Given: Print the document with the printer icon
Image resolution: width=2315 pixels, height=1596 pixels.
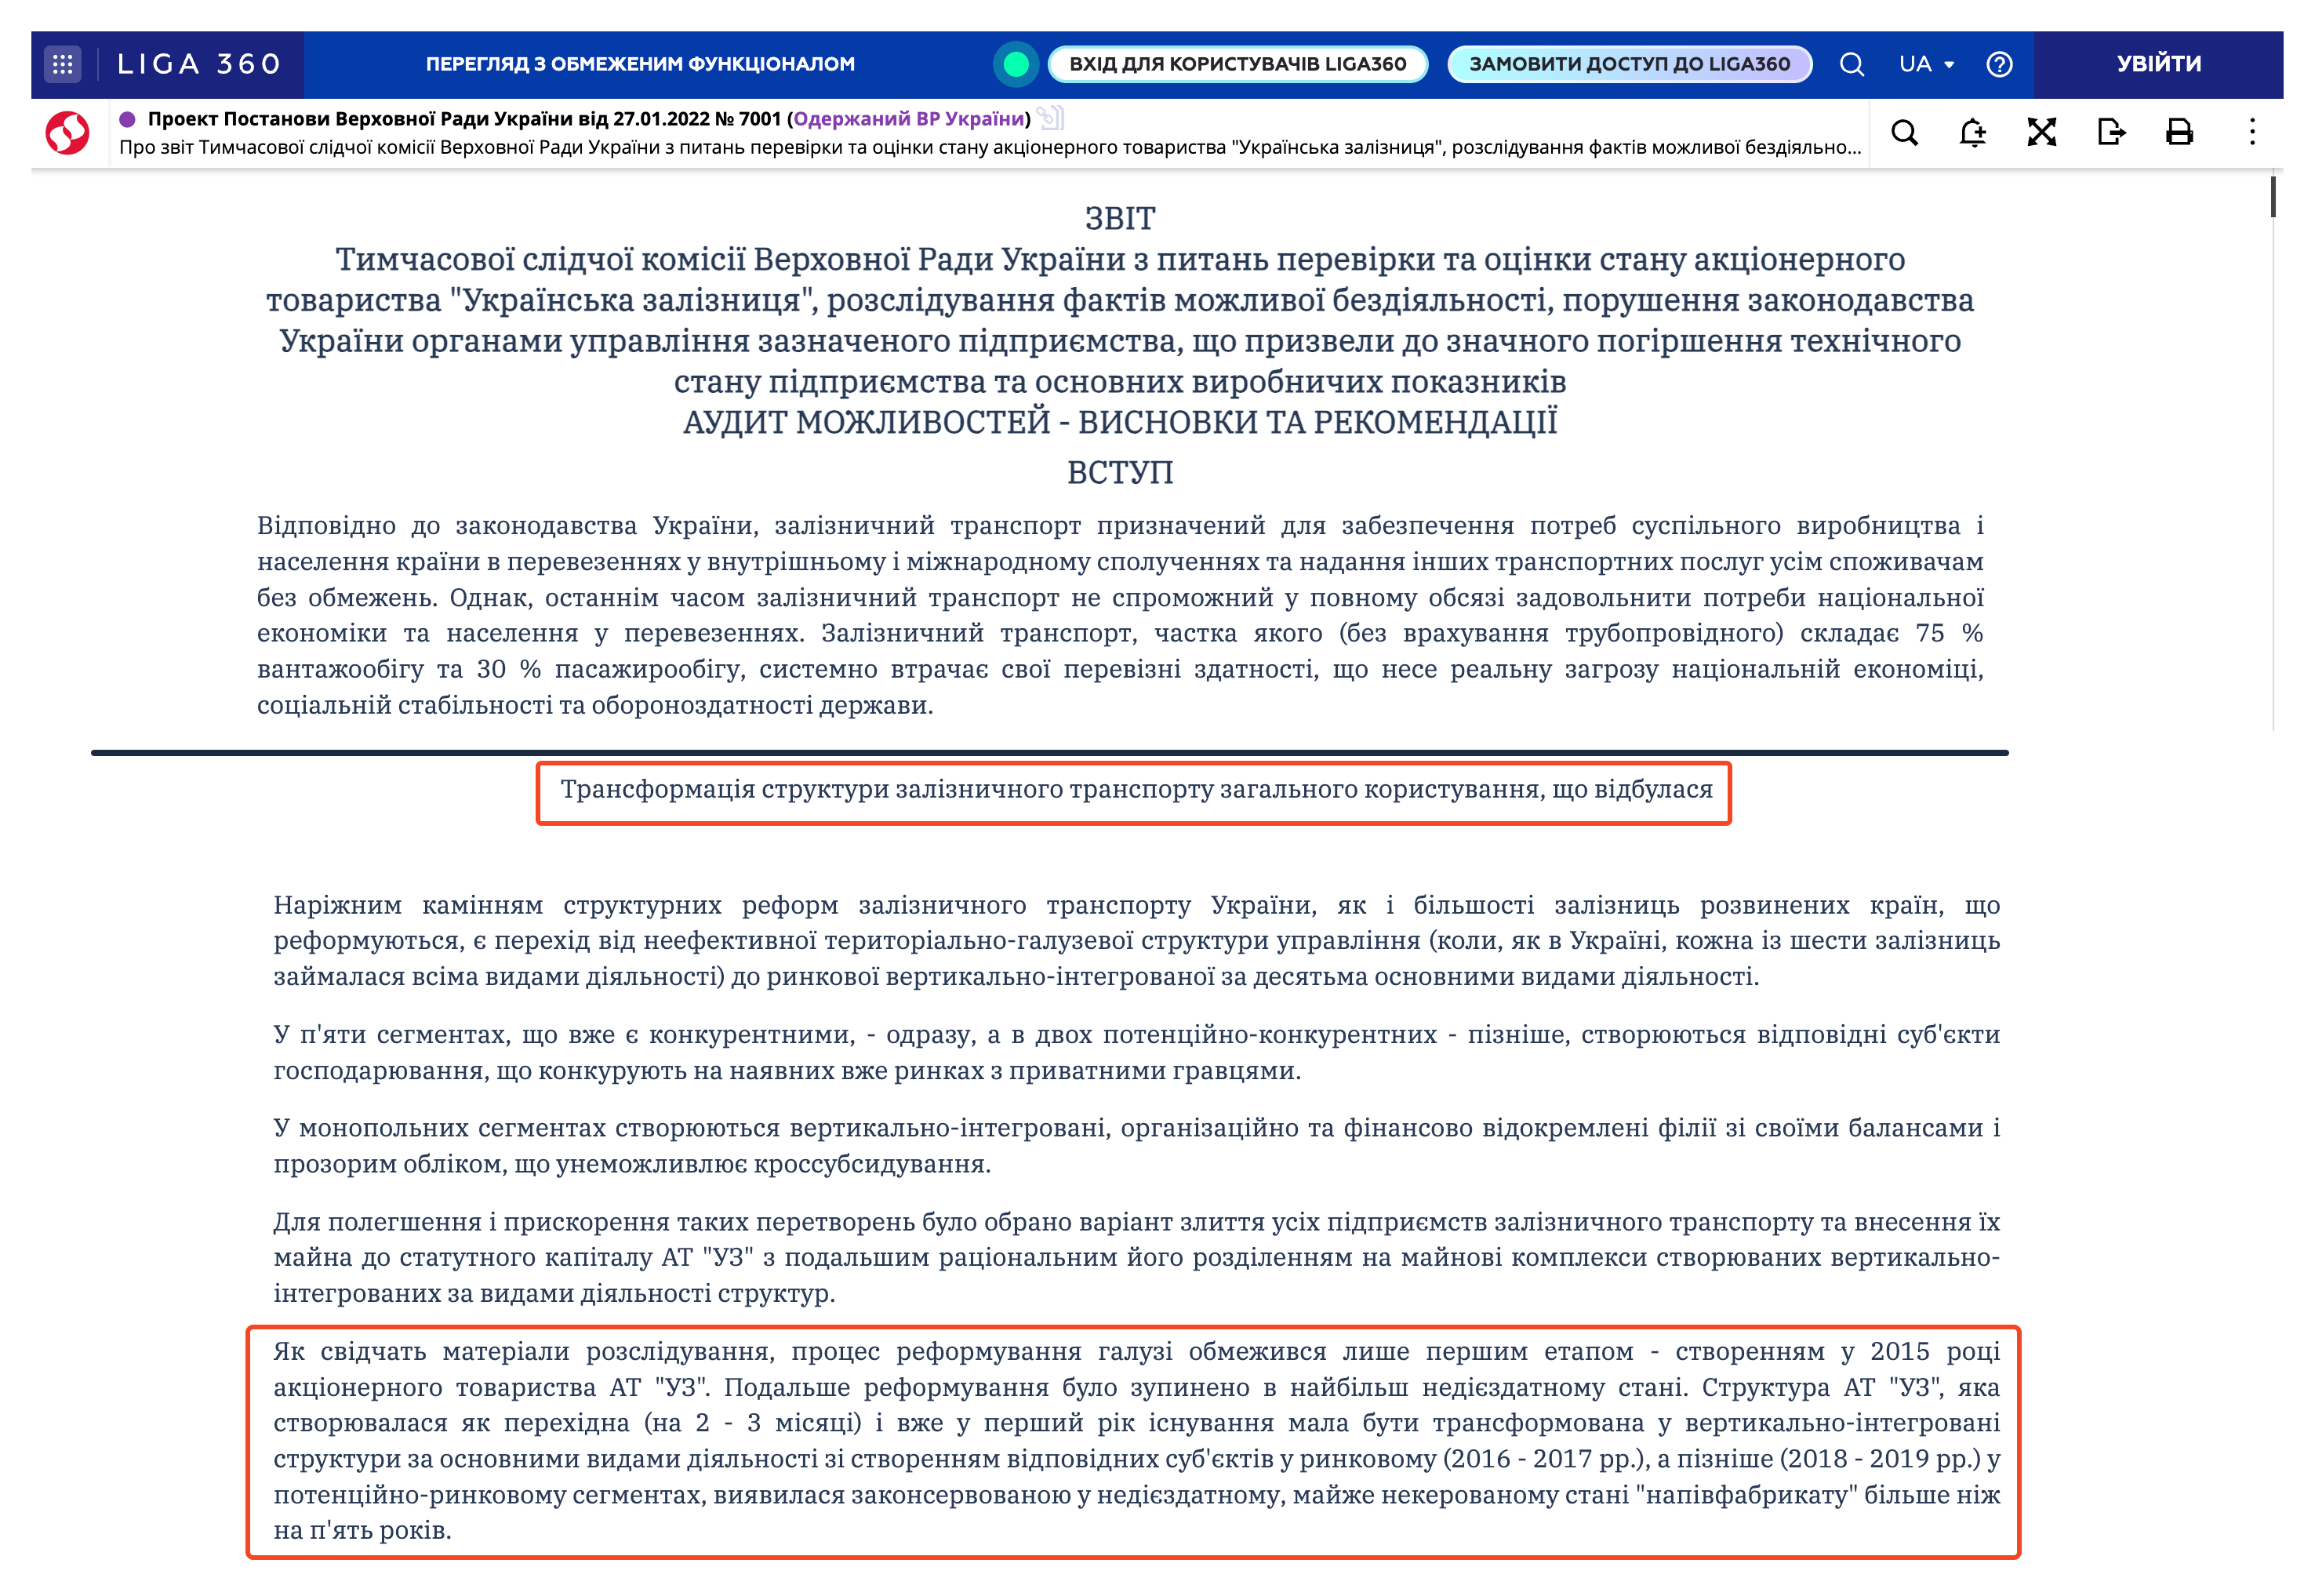Looking at the screenshot, I should click(x=2180, y=133).
